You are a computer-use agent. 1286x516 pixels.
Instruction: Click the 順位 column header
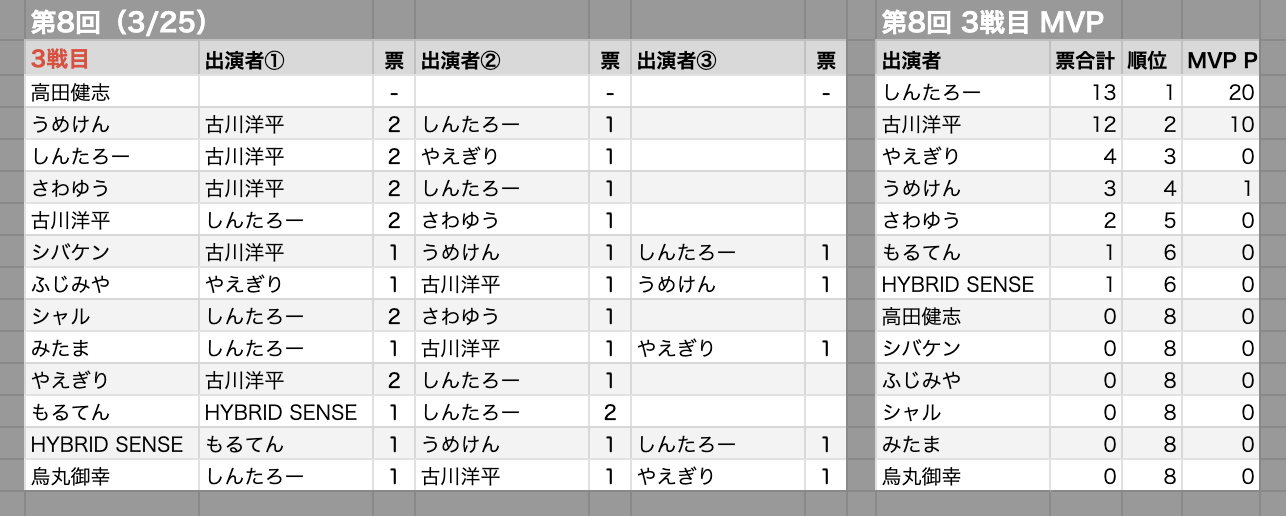coord(1150,60)
